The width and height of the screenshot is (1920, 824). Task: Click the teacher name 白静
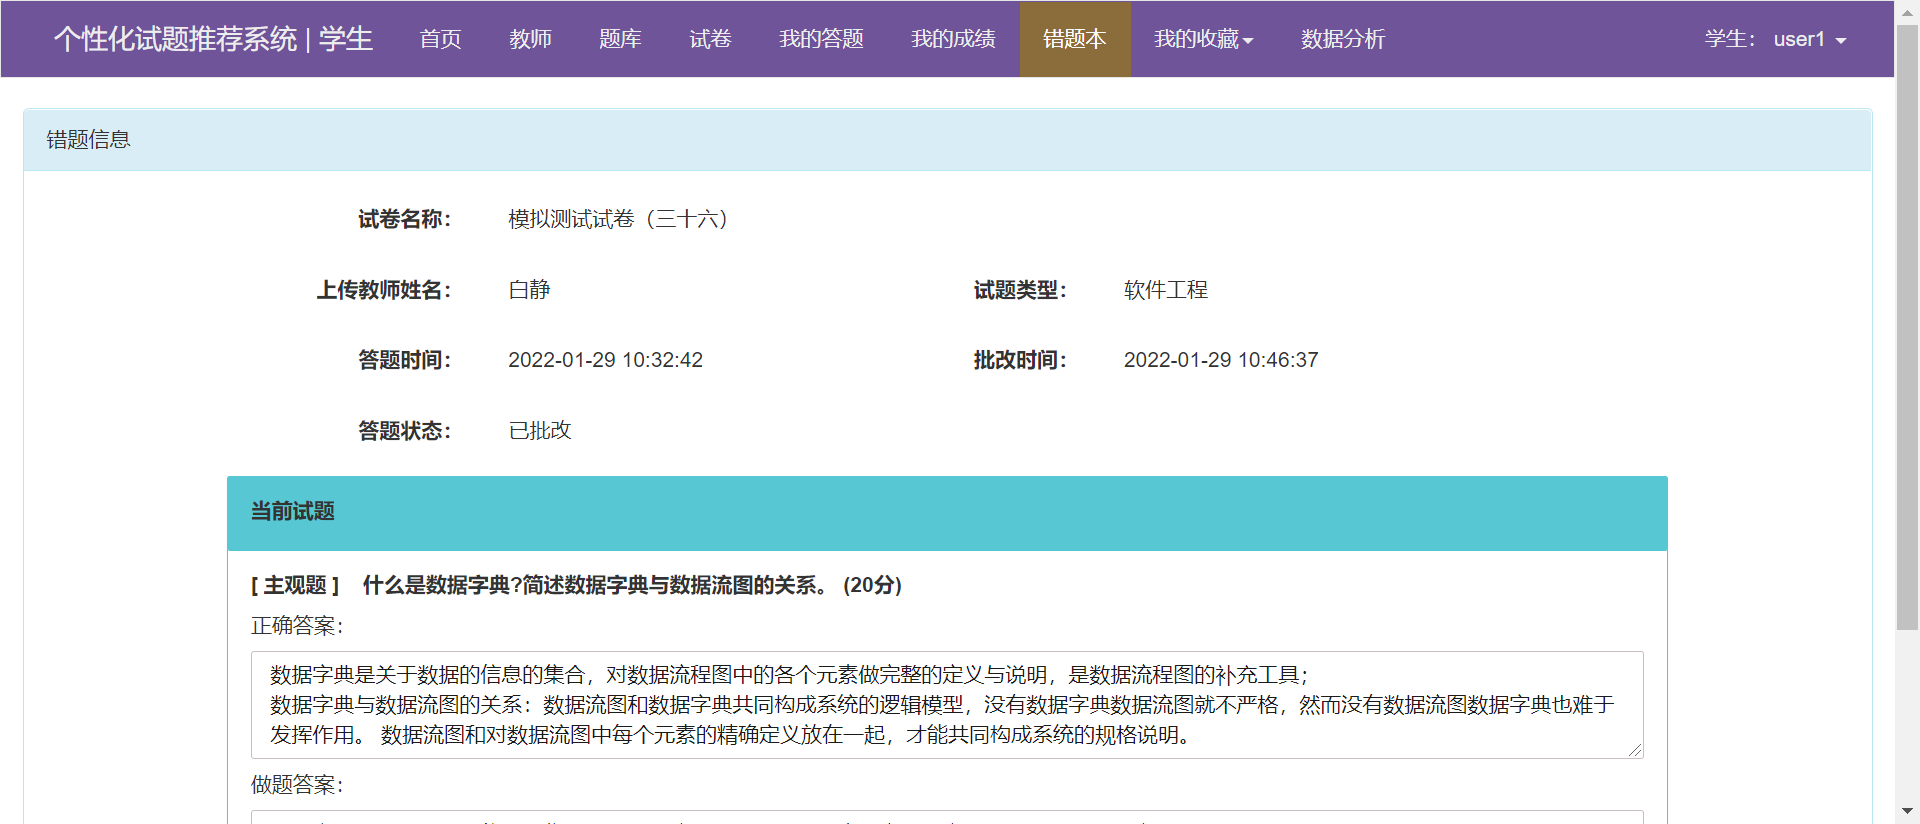tap(529, 290)
